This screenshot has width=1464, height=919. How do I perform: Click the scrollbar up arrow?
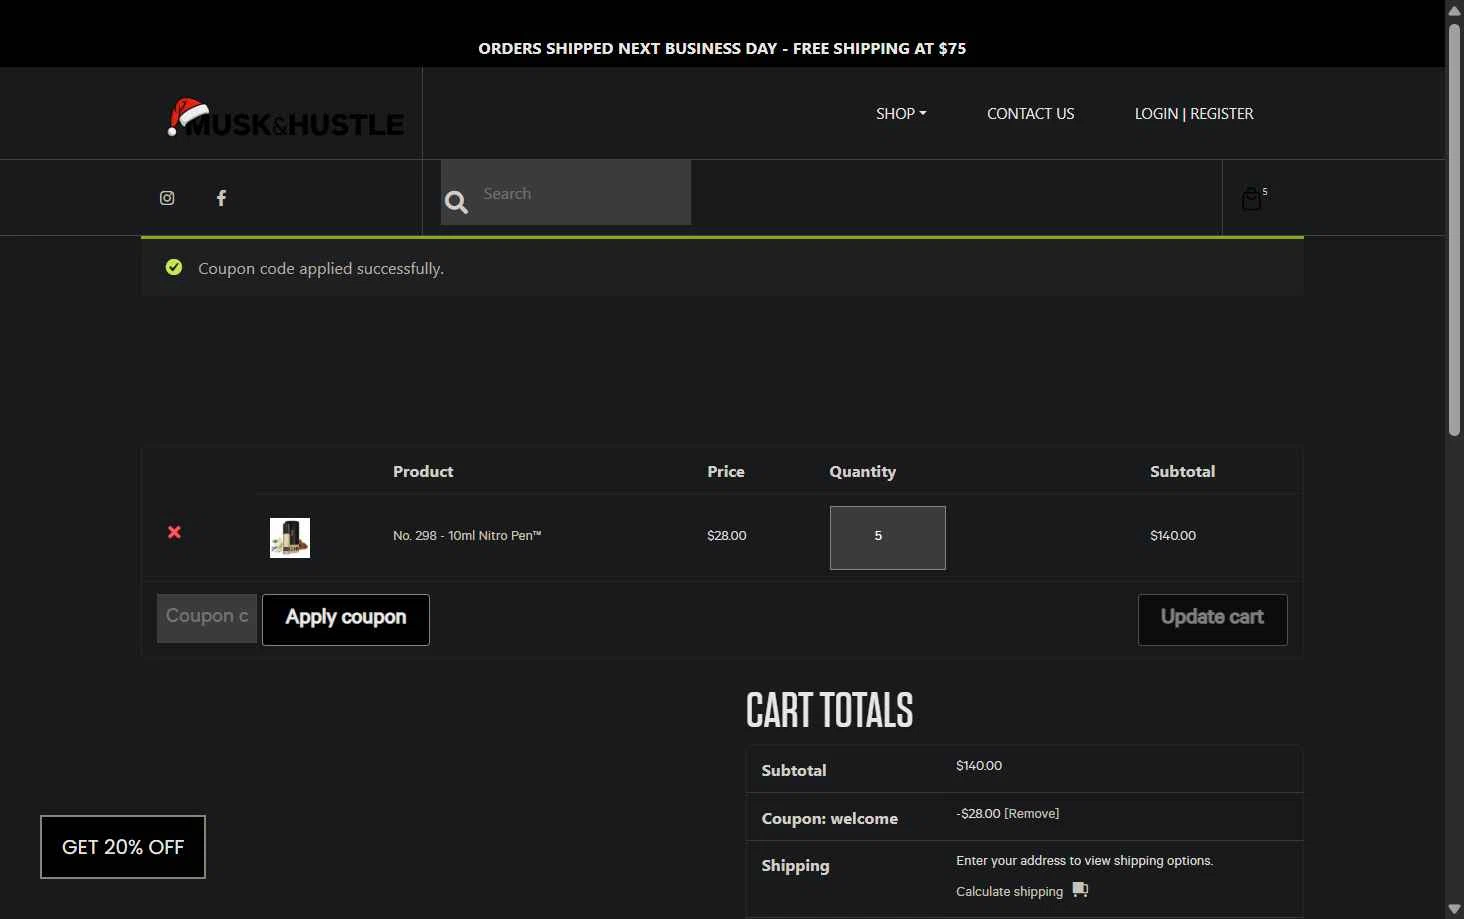pos(1454,10)
